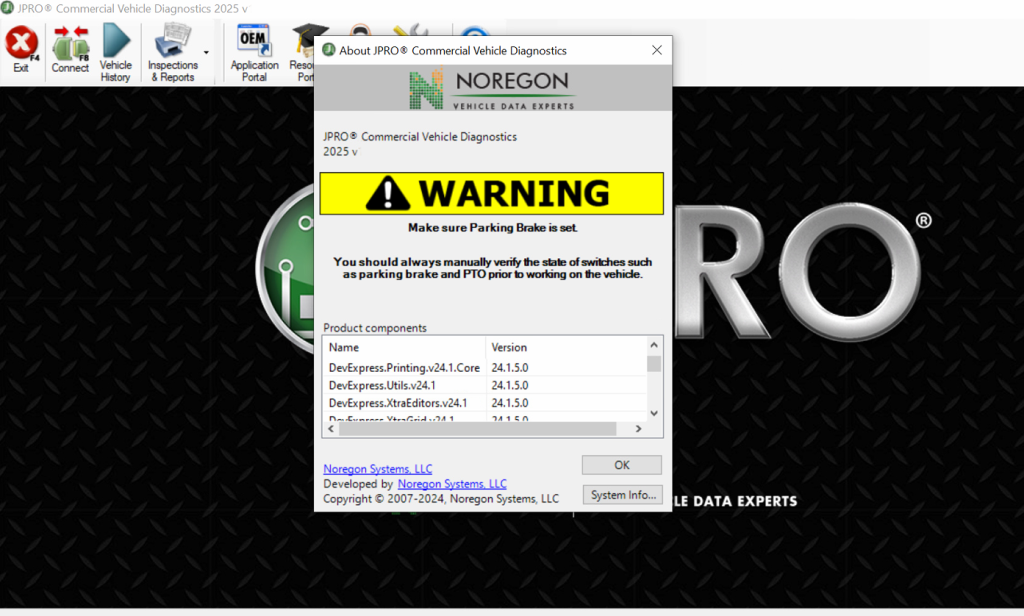Sort components by the Version column header
Screen dimensions: 1024x616
pos(565,347)
